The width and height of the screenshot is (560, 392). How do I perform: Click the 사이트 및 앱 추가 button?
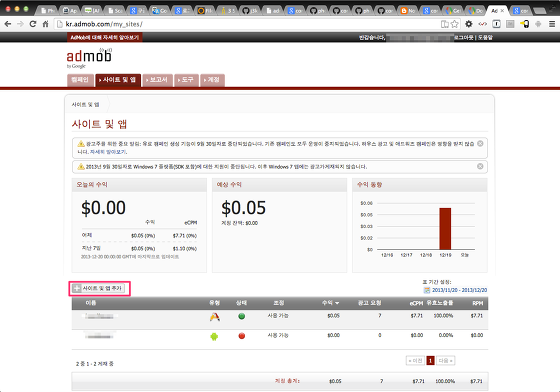99,288
